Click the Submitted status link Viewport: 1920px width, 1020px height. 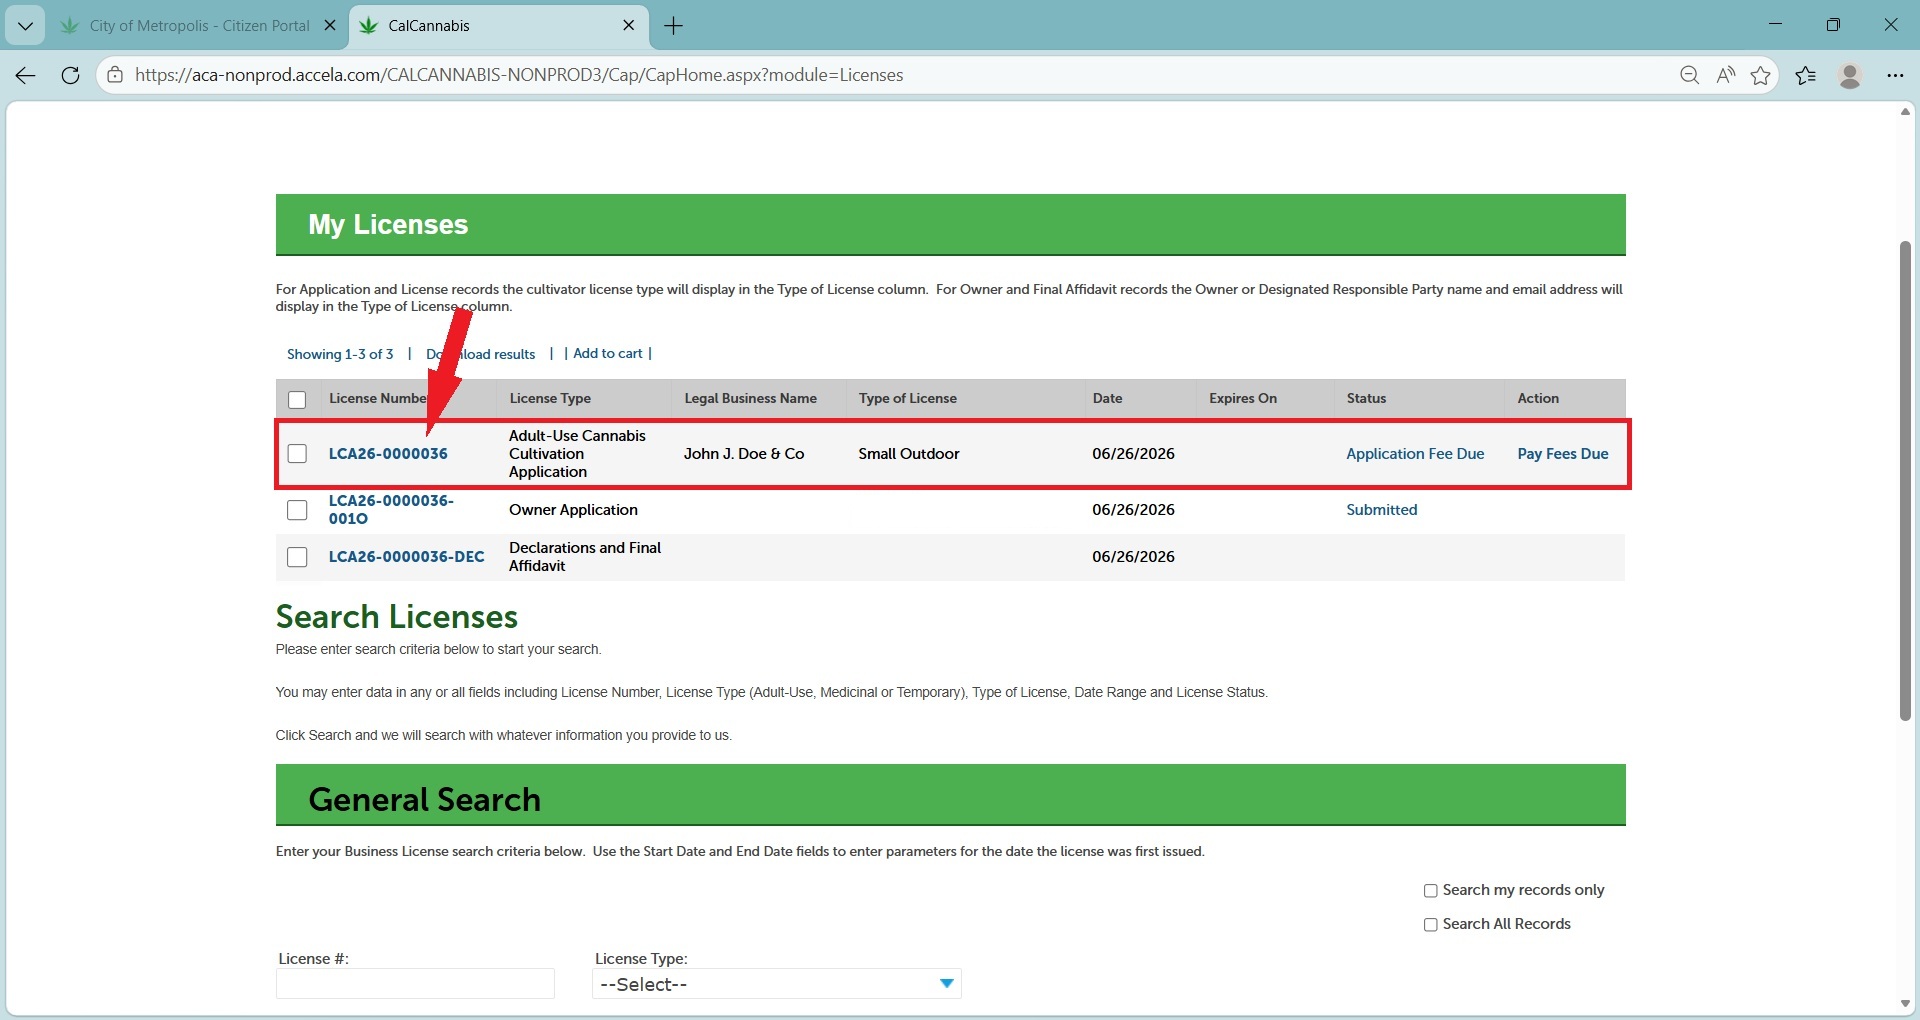[x=1382, y=510]
